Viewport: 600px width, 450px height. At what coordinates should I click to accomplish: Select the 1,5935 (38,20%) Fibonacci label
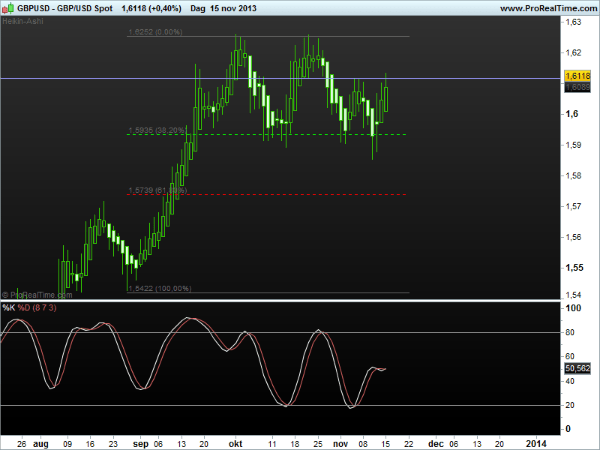pyautogui.click(x=158, y=130)
